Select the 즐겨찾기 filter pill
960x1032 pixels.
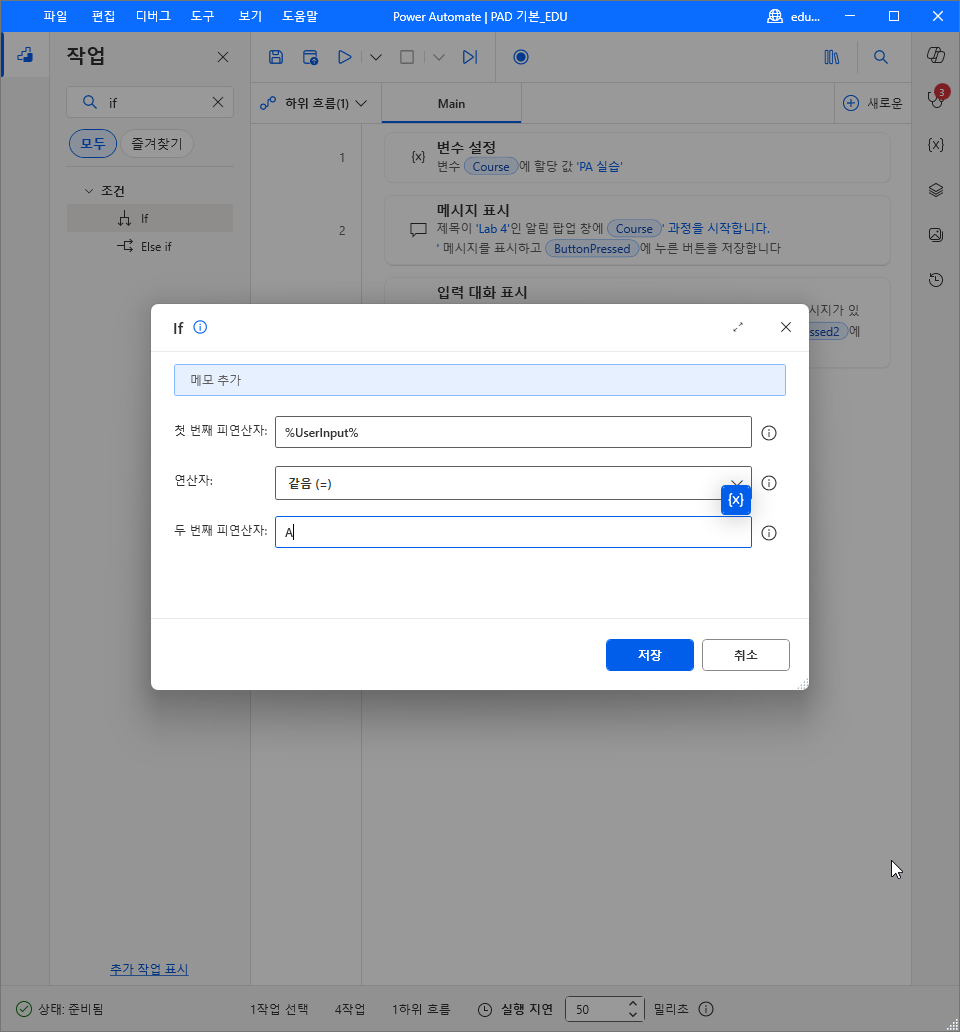pyautogui.click(x=157, y=143)
